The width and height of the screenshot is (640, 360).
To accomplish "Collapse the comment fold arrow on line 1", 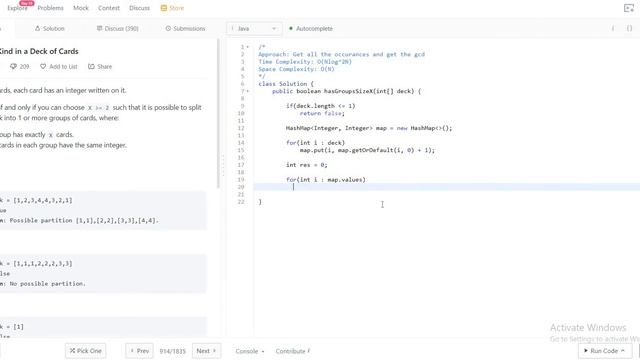I will 247,47.
